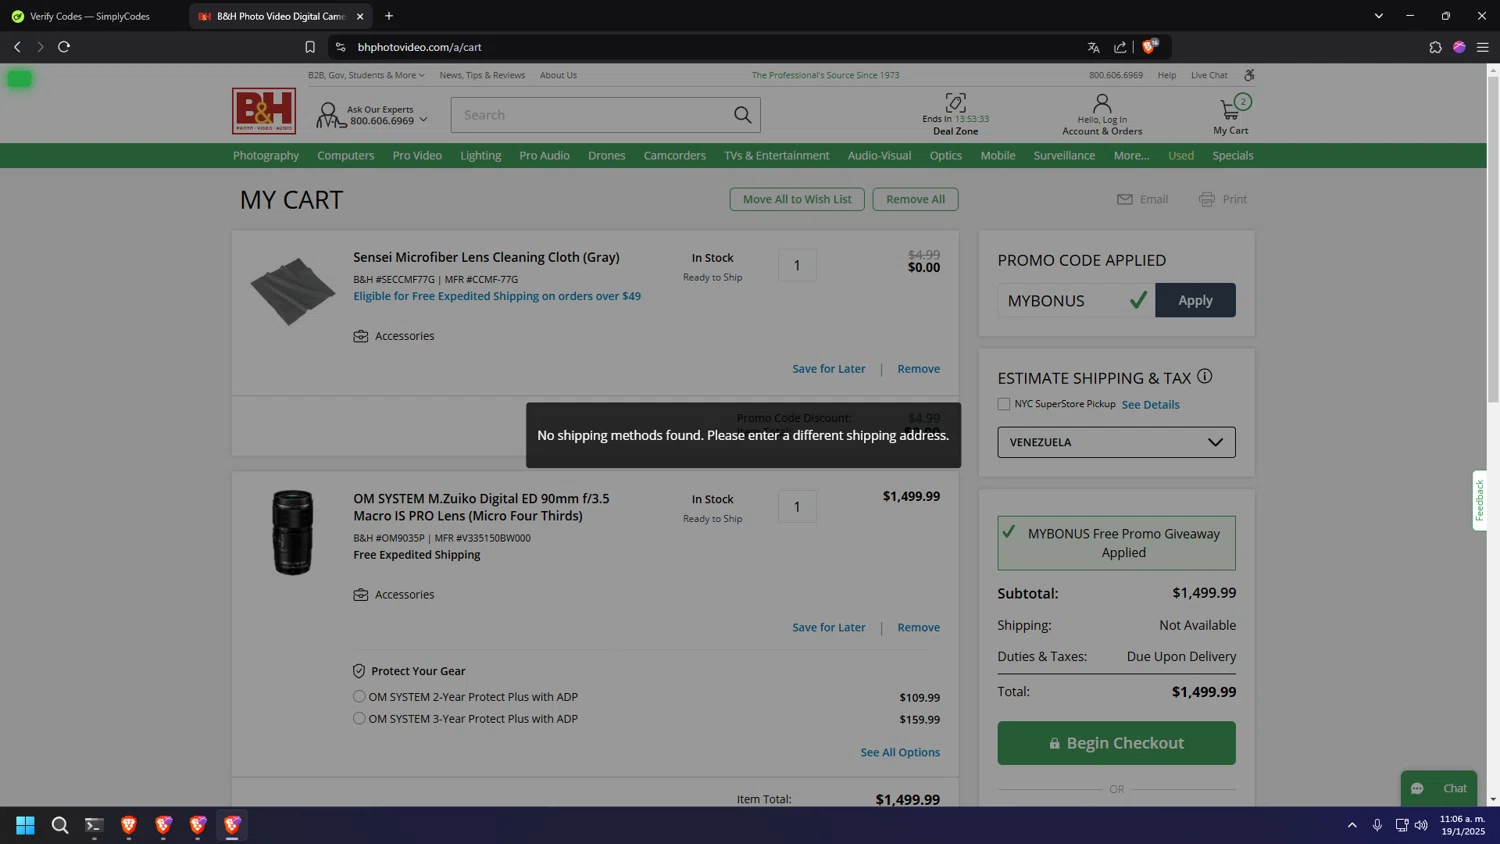
Task: Open the Drones menu
Action: 607,155
